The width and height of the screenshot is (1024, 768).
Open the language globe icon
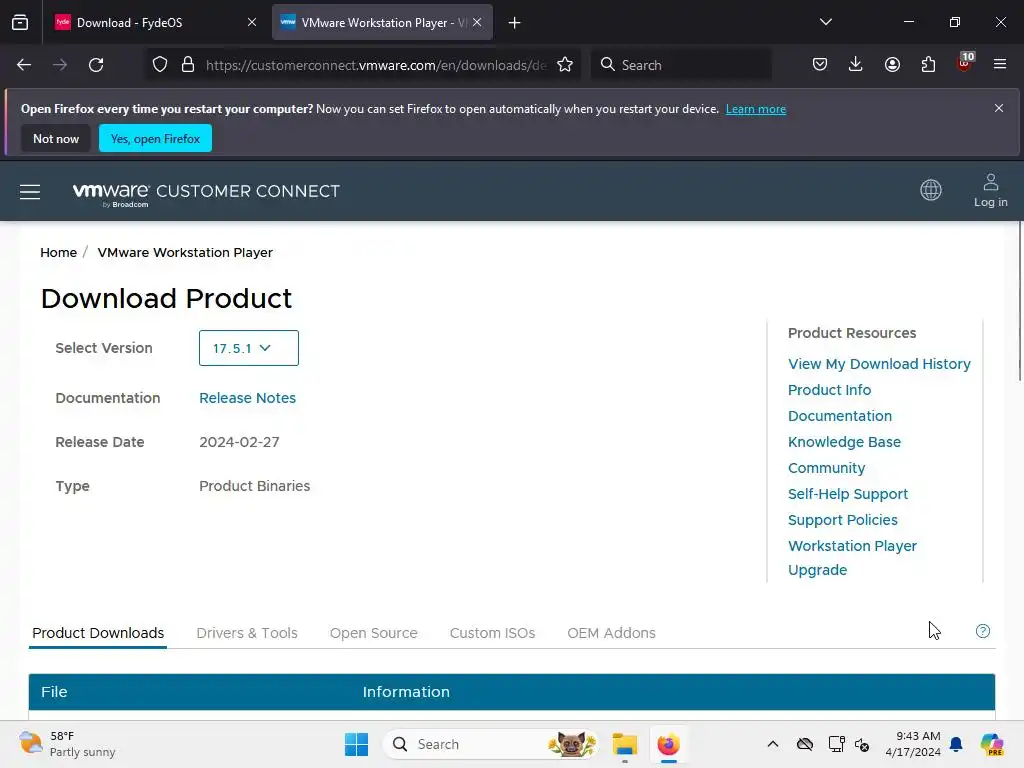click(931, 190)
